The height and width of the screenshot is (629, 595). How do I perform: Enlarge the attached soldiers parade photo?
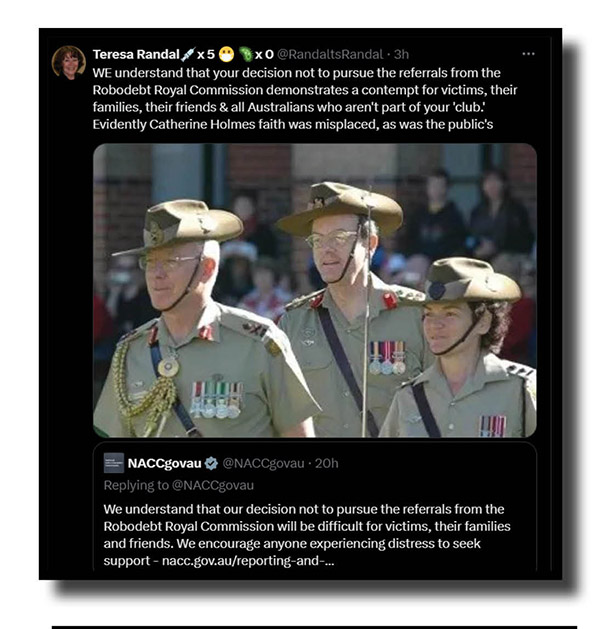point(315,290)
